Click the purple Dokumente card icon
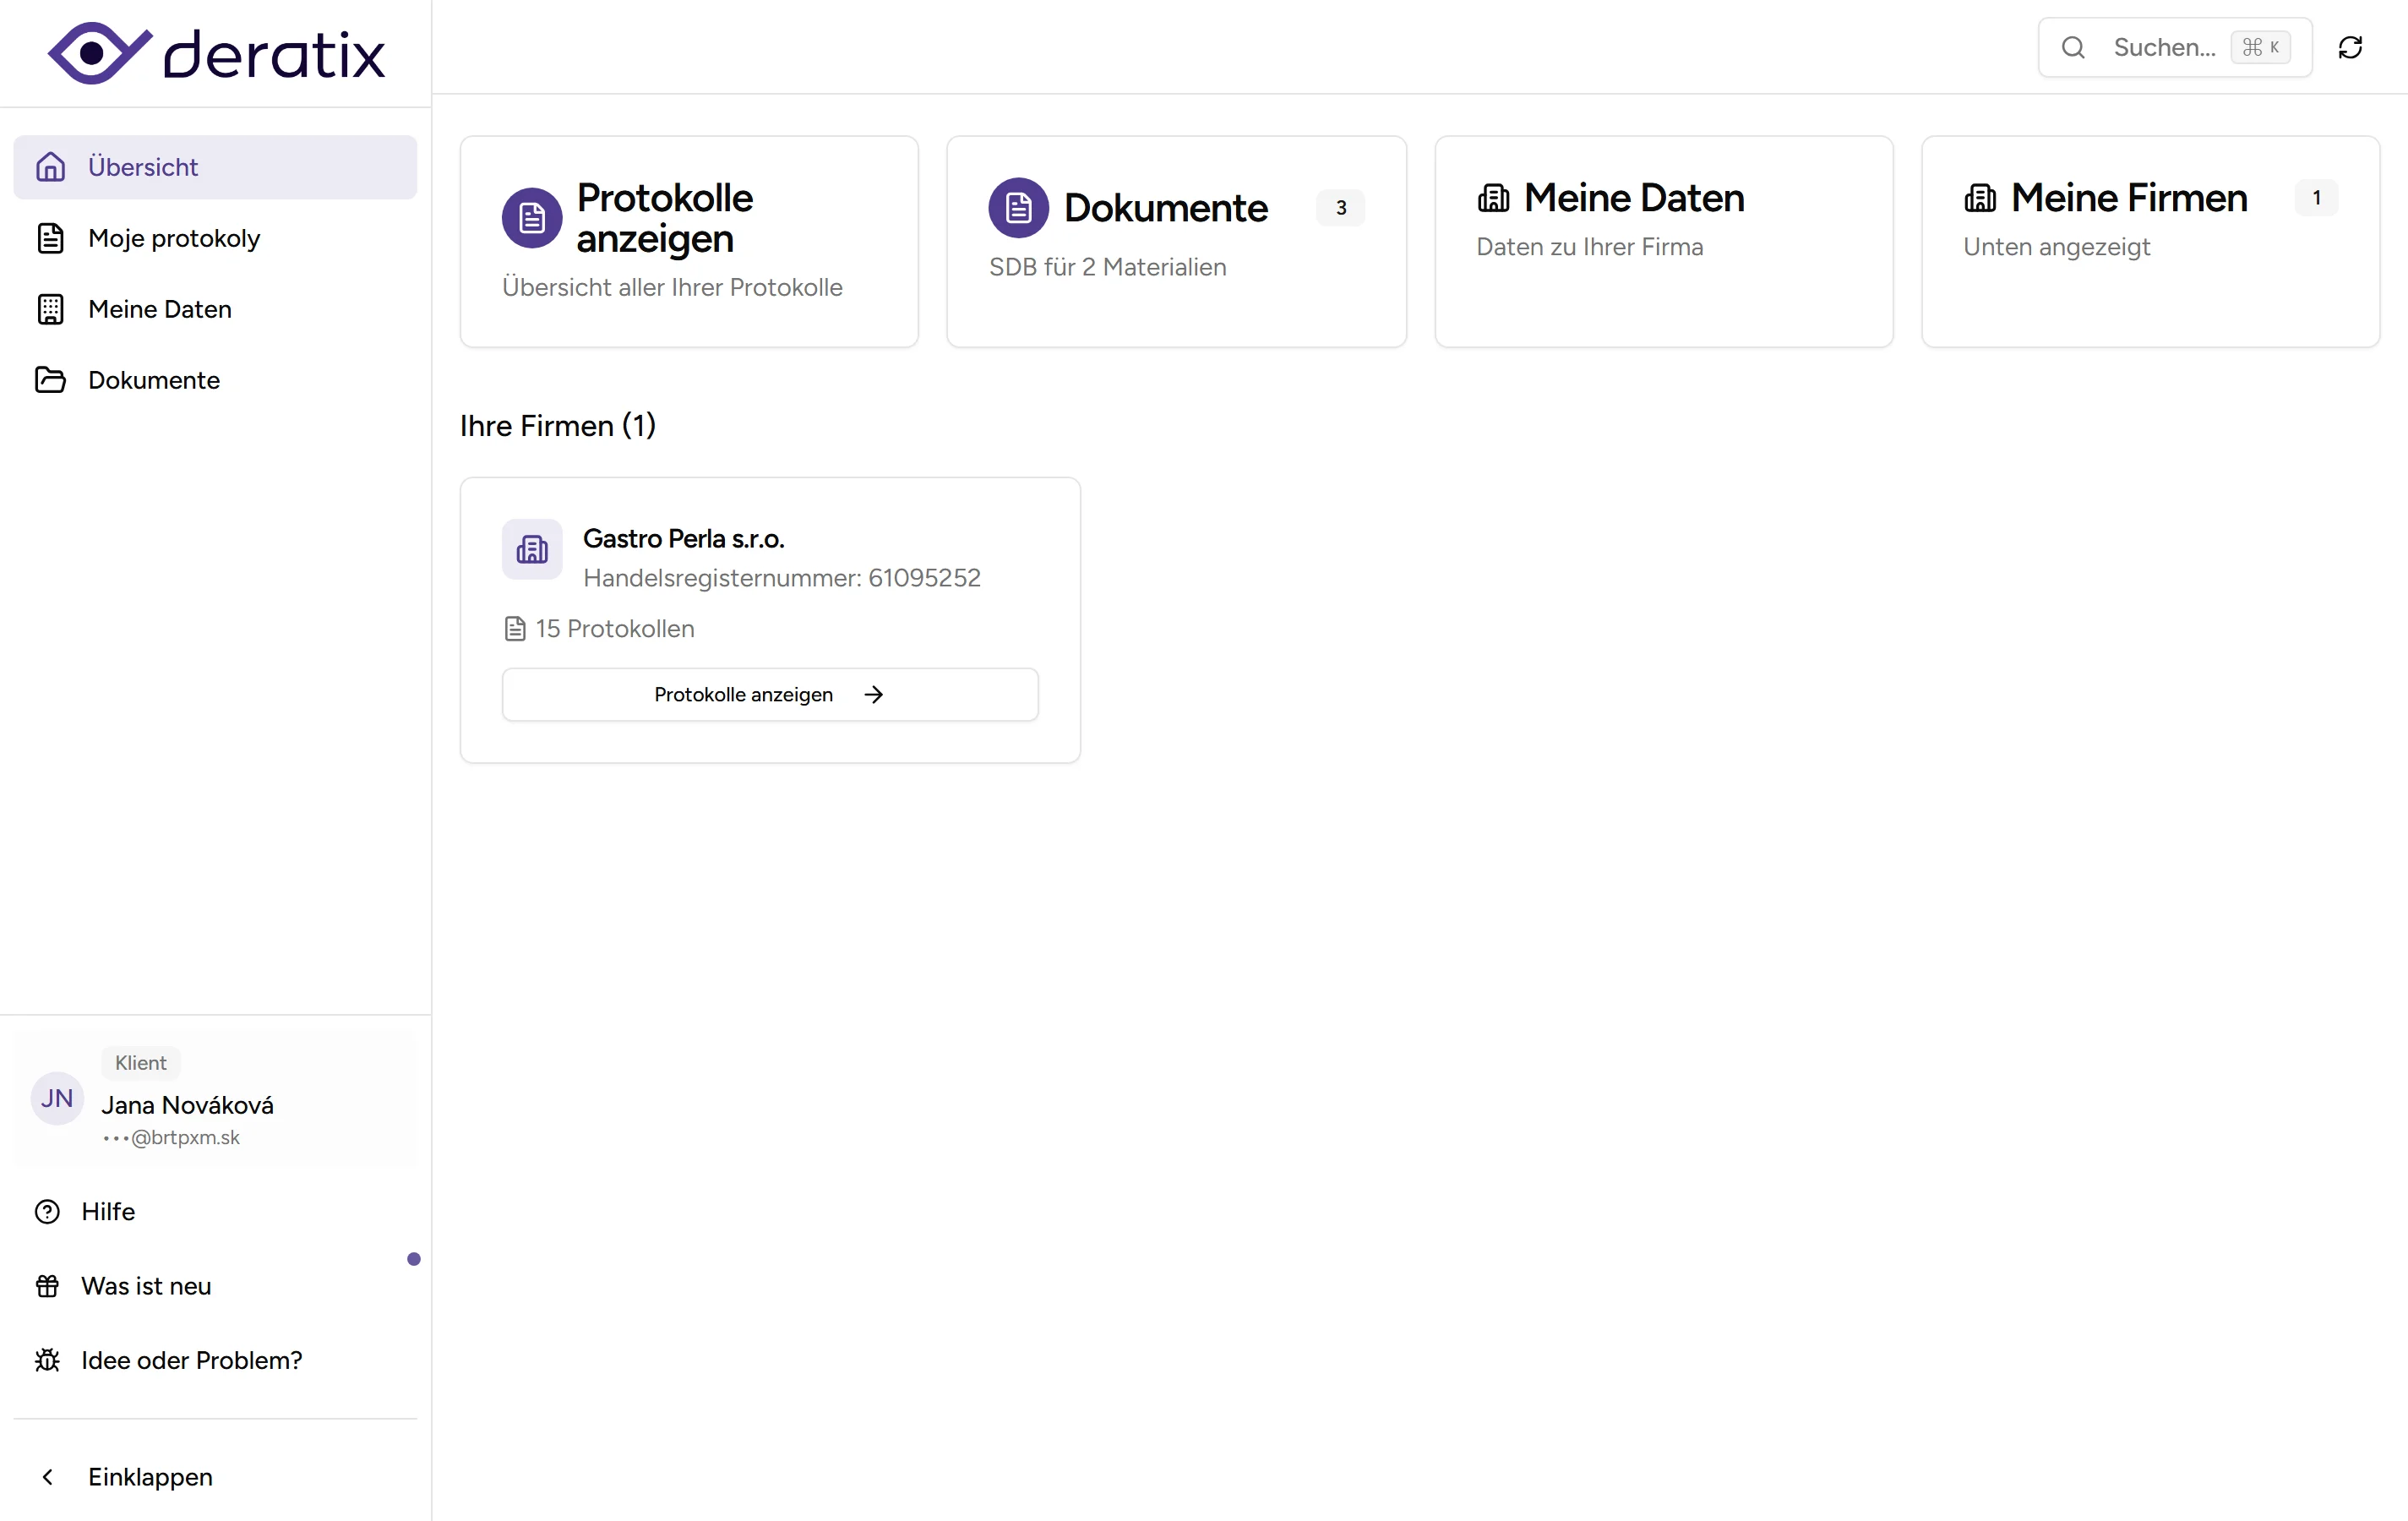 coord(1018,208)
